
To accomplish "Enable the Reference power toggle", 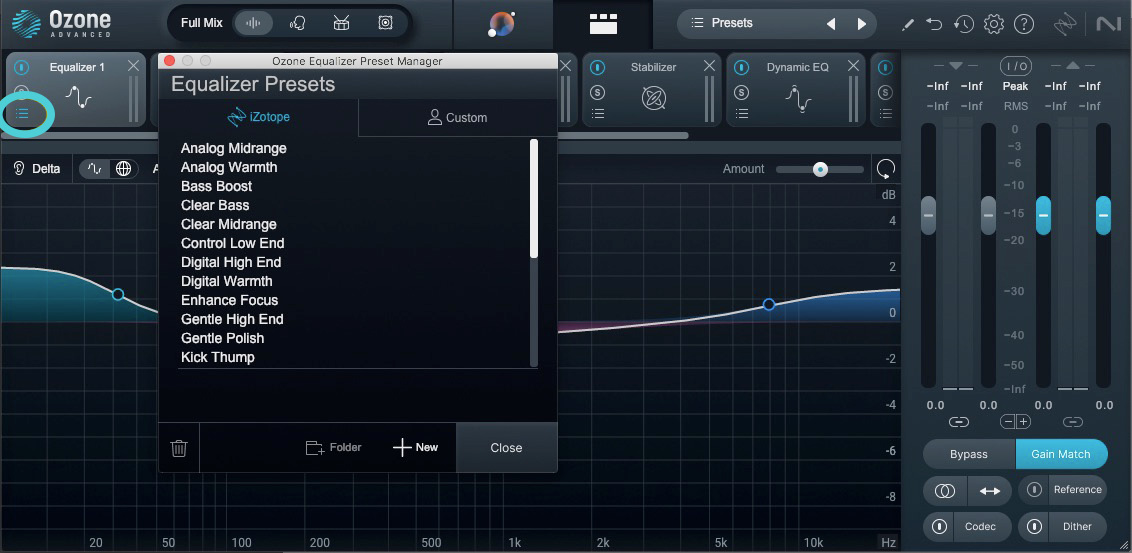I will pyautogui.click(x=1035, y=489).
